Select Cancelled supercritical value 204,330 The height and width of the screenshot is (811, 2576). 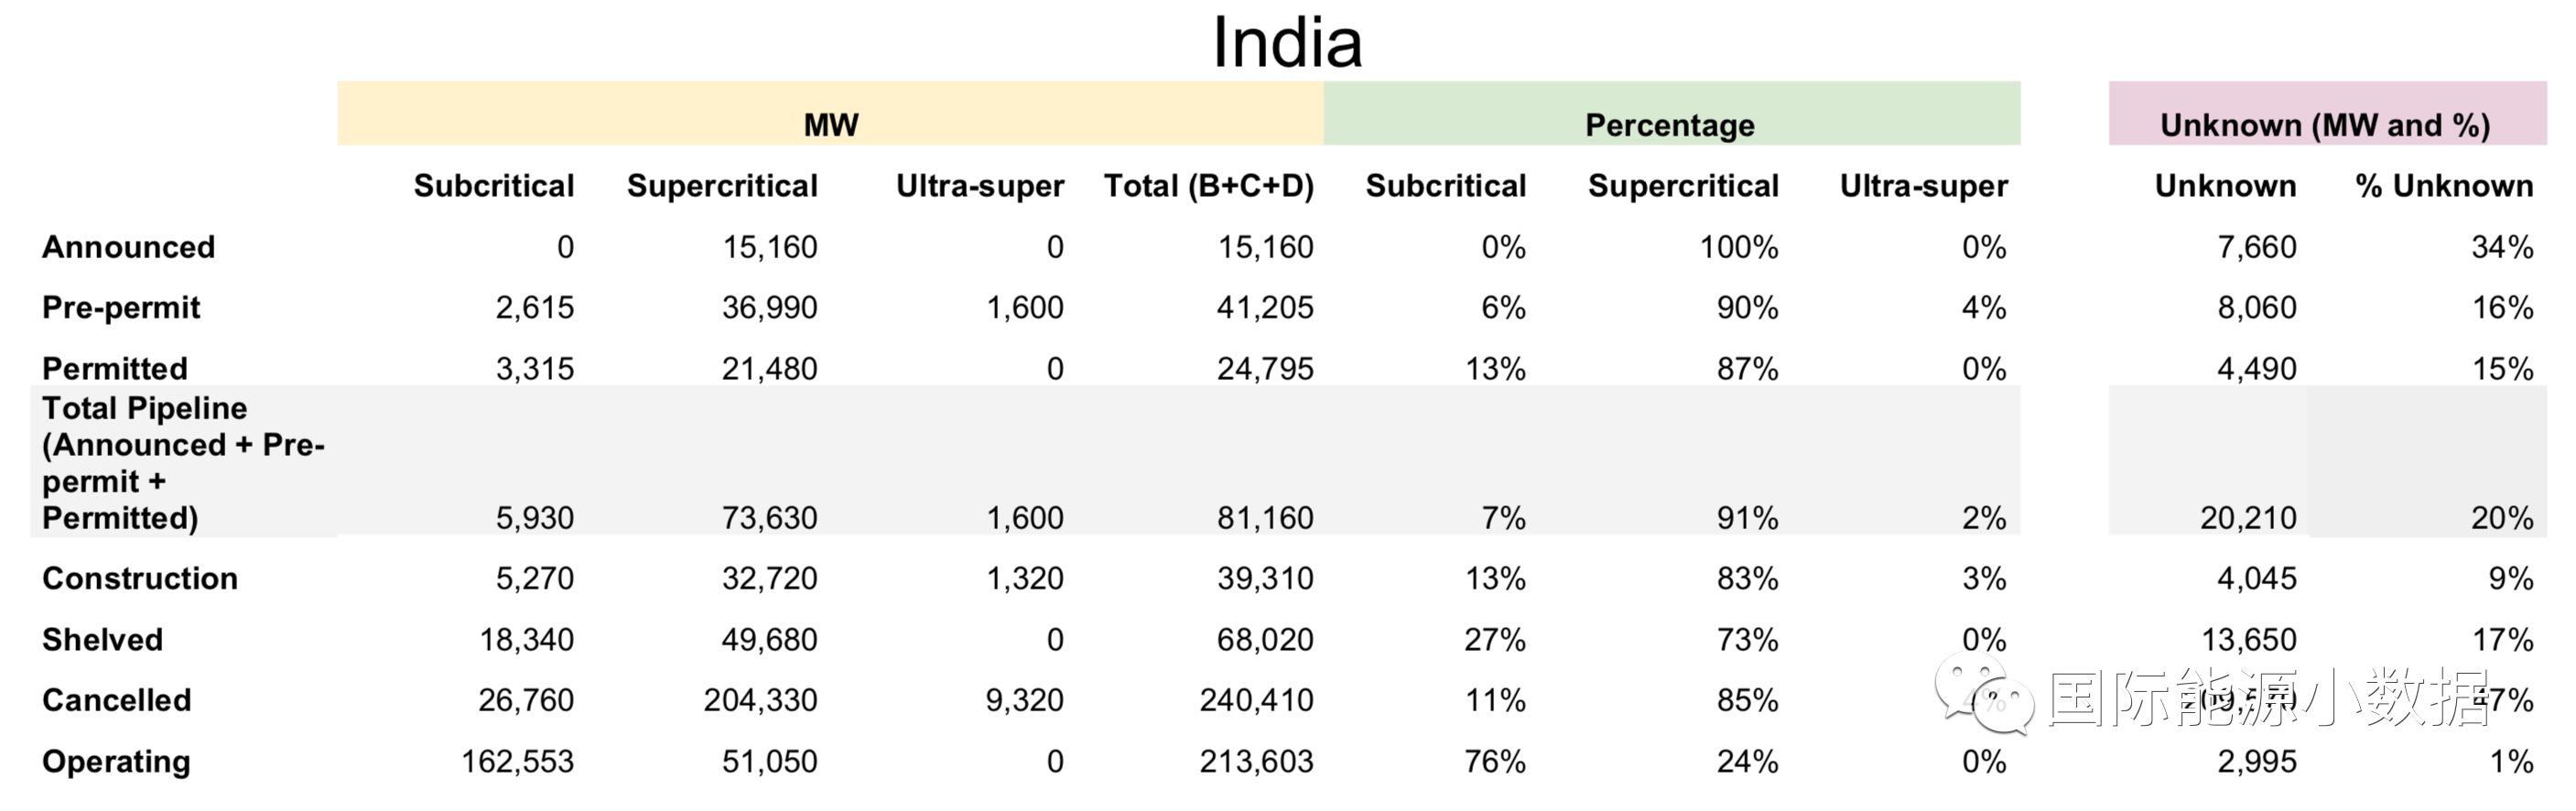tap(760, 700)
